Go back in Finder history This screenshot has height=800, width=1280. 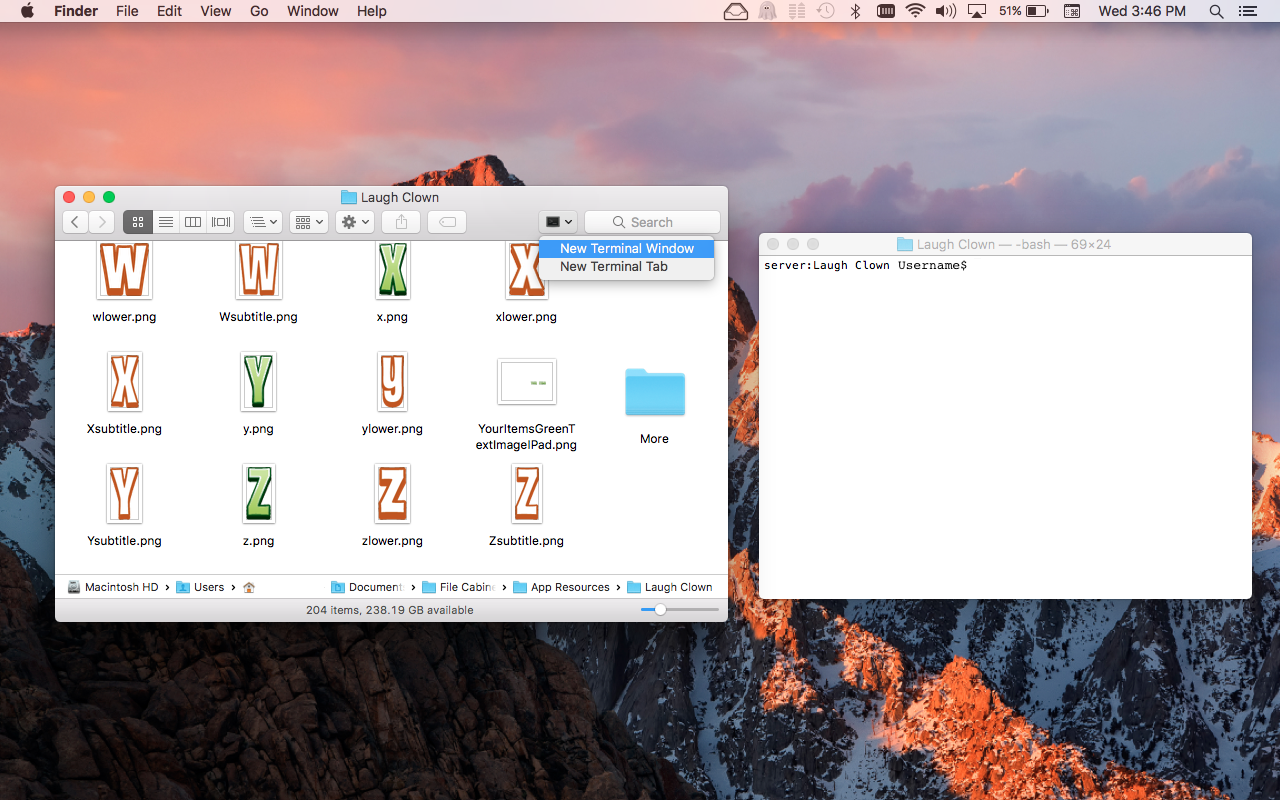point(75,222)
